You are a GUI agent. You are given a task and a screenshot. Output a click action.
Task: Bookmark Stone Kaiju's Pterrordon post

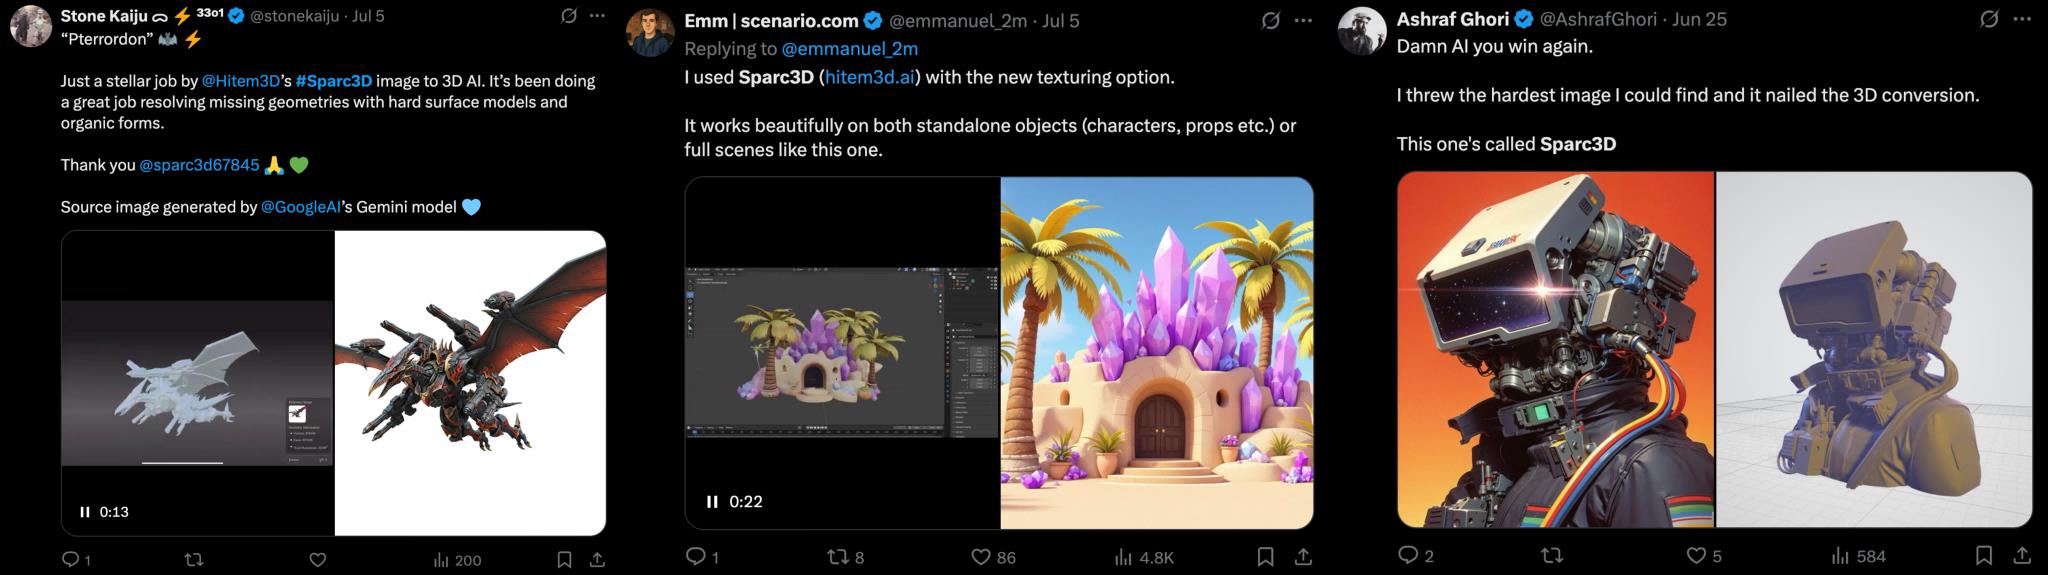coord(564,560)
